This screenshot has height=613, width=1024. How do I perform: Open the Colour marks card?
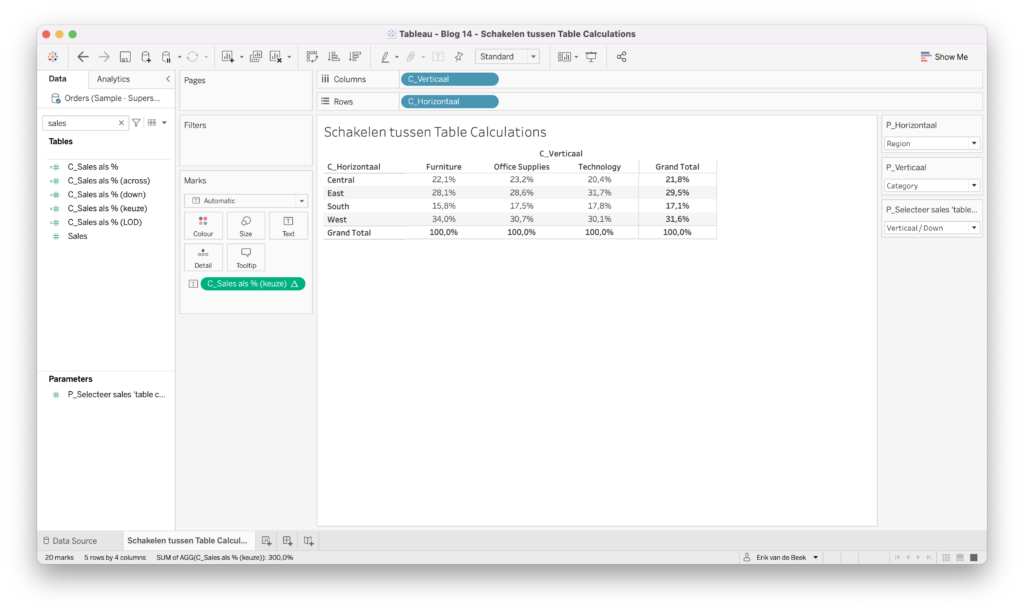point(203,225)
